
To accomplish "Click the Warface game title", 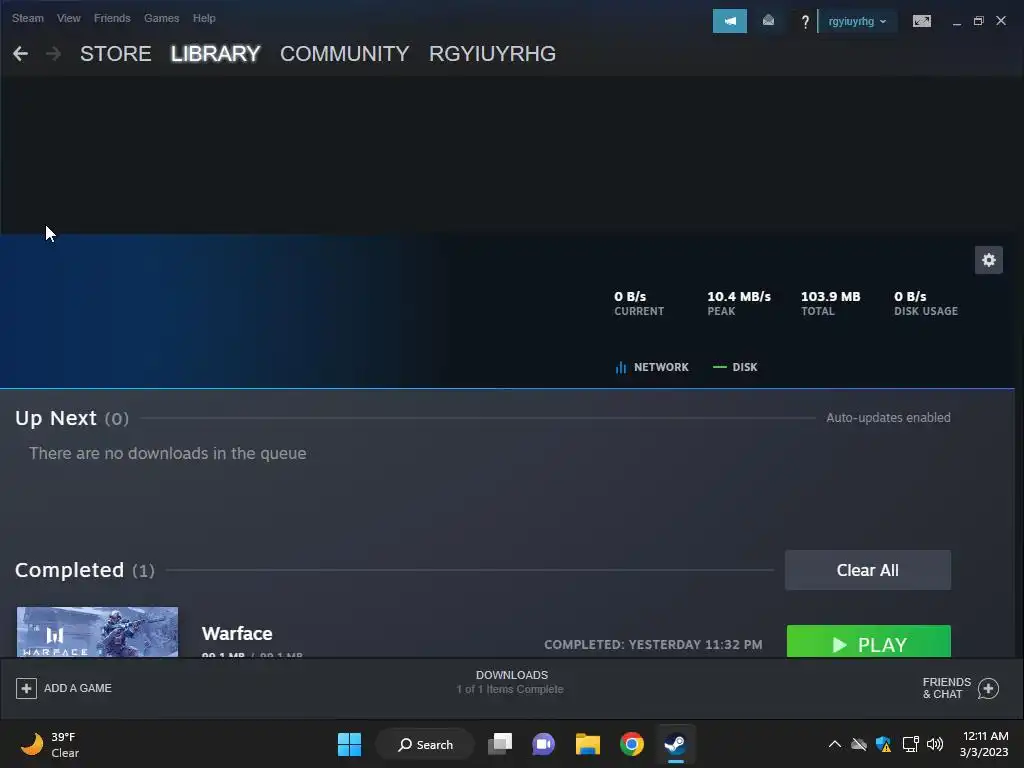I will [237, 633].
